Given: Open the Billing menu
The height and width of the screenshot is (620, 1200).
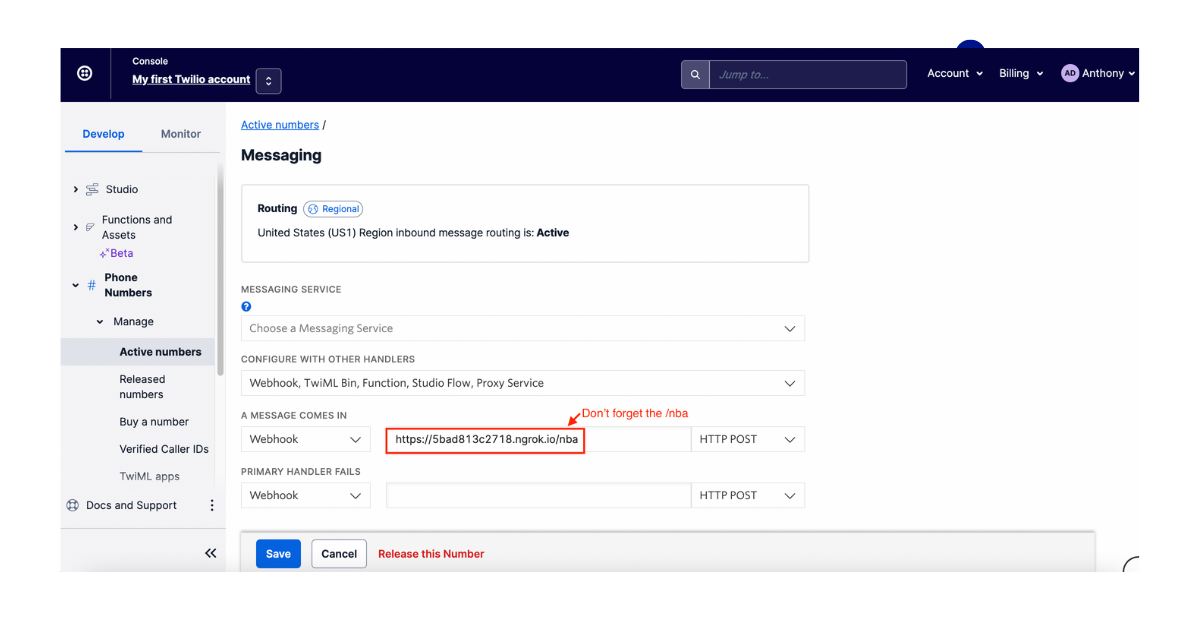Looking at the screenshot, I should (1020, 74).
